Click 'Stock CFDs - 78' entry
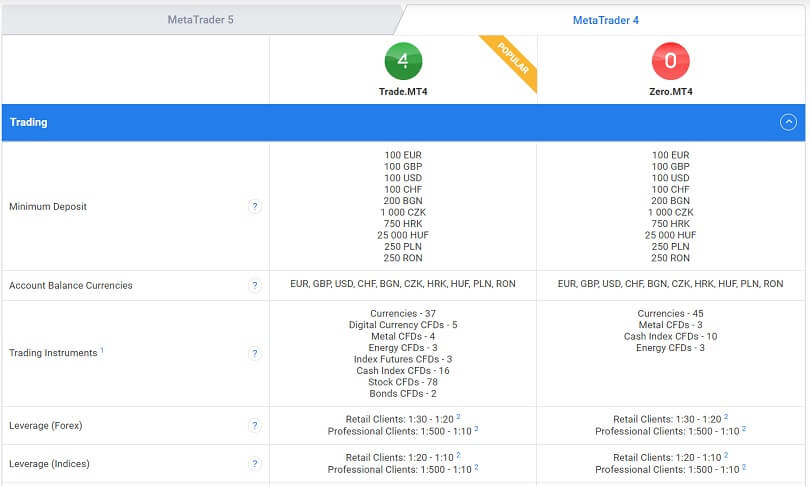Screen dimensions: 810x486 coord(403,382)
